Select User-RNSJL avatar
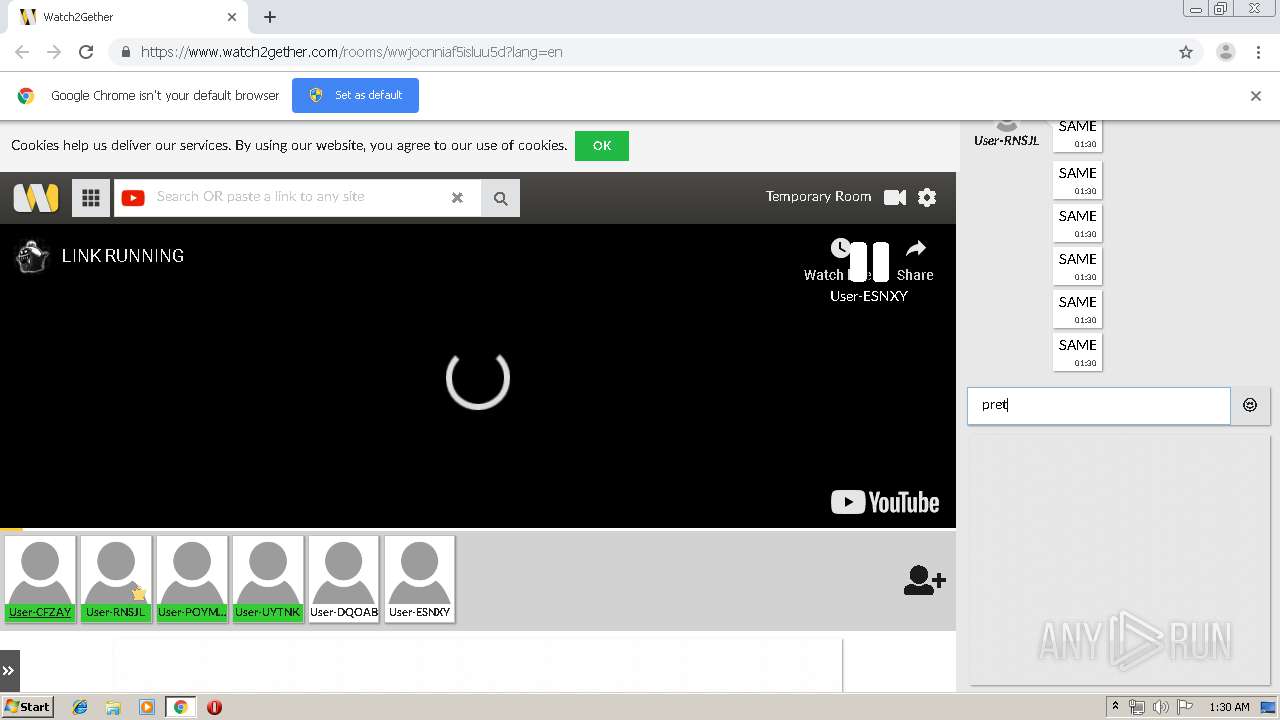Image resolution: width=1280 pixels, height=720 pixels. 116,579
